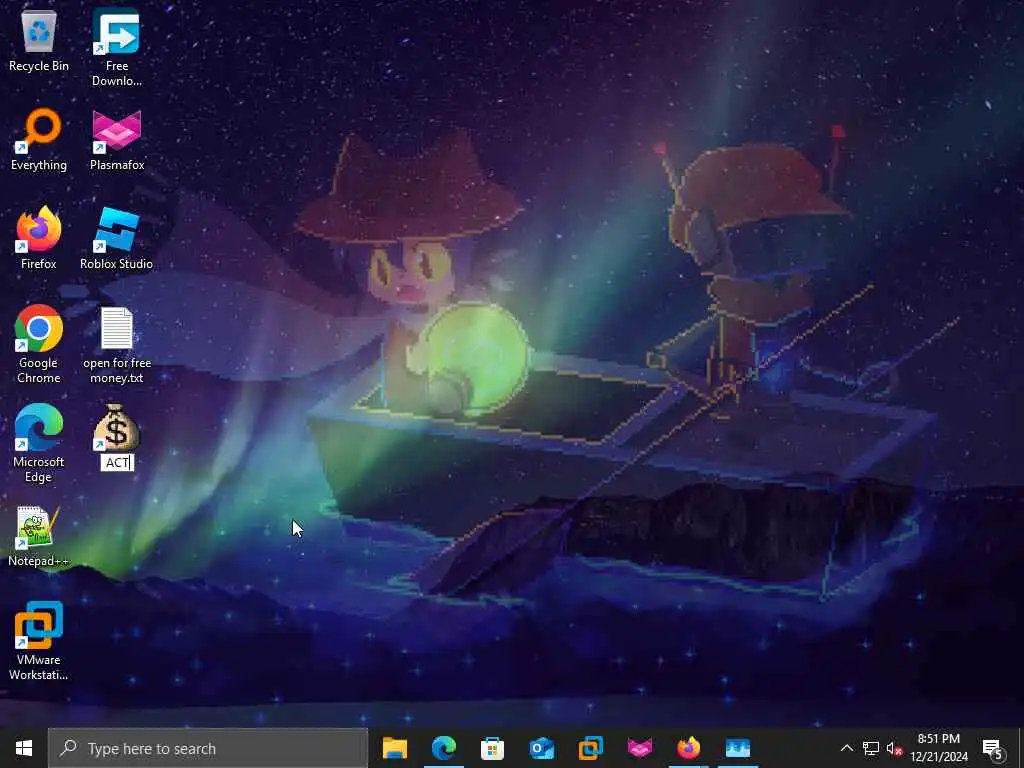The height and width of the screenshot is (768, 1024).
Task: Select the Plasmafox desktop shortcut
Action: tap(117, 140)
